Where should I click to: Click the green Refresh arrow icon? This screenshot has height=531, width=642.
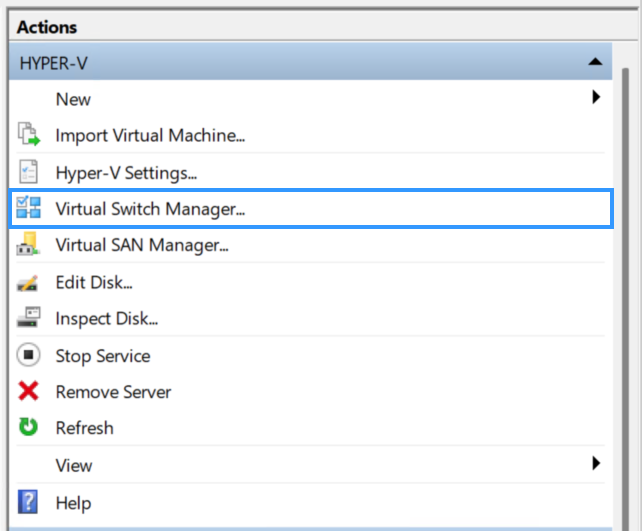click(x=28, y=427)
